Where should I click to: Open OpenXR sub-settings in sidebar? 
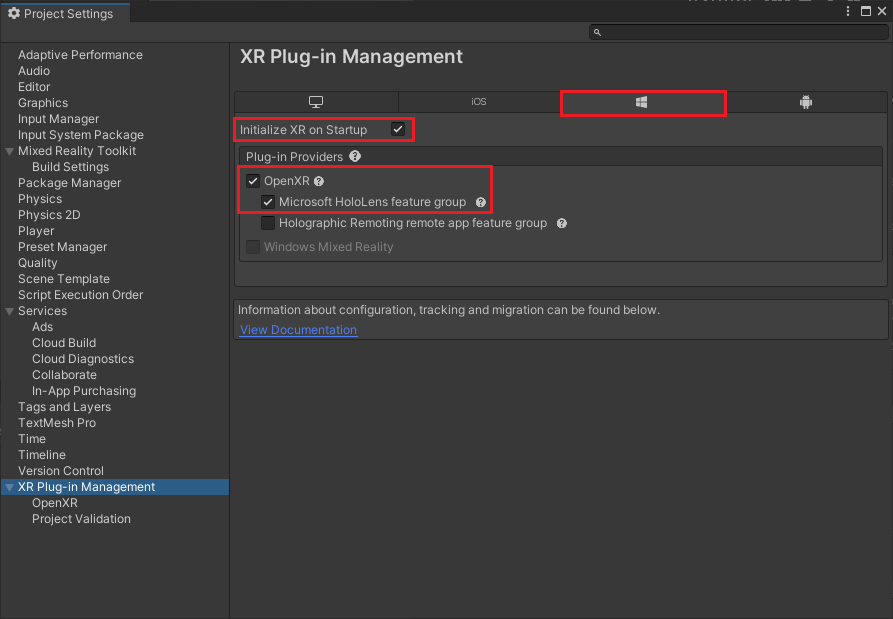[x=55, y=503]
